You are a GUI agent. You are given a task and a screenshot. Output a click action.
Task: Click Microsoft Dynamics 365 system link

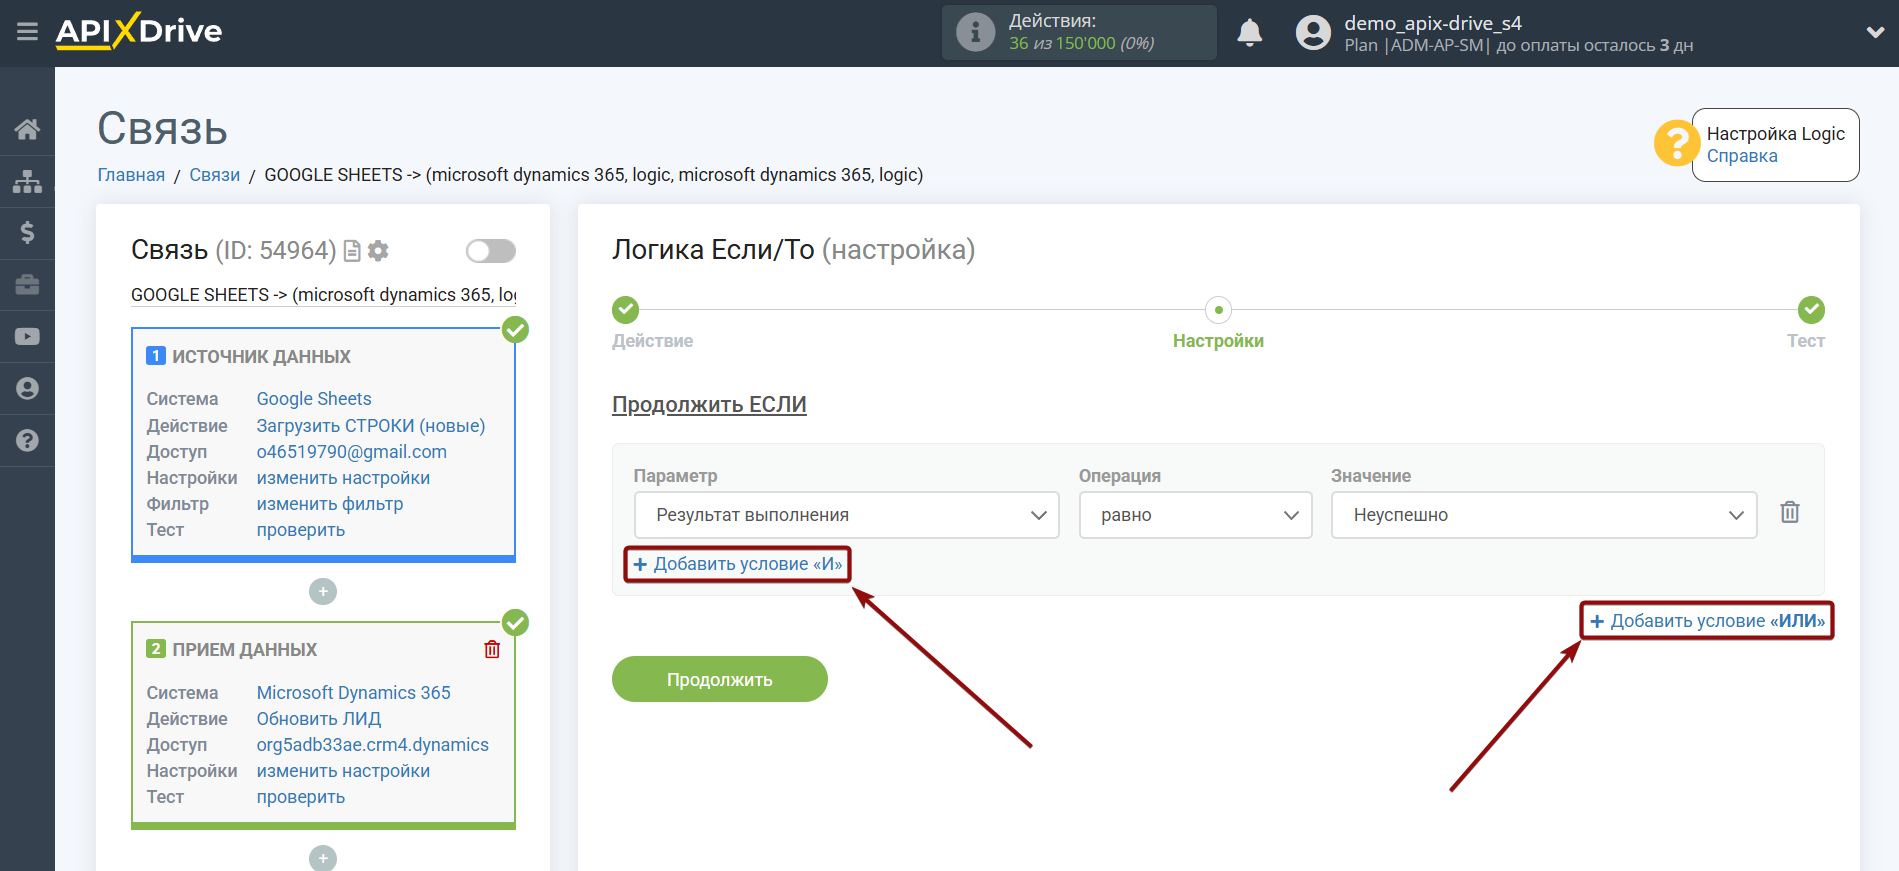[x=354, y=693]
